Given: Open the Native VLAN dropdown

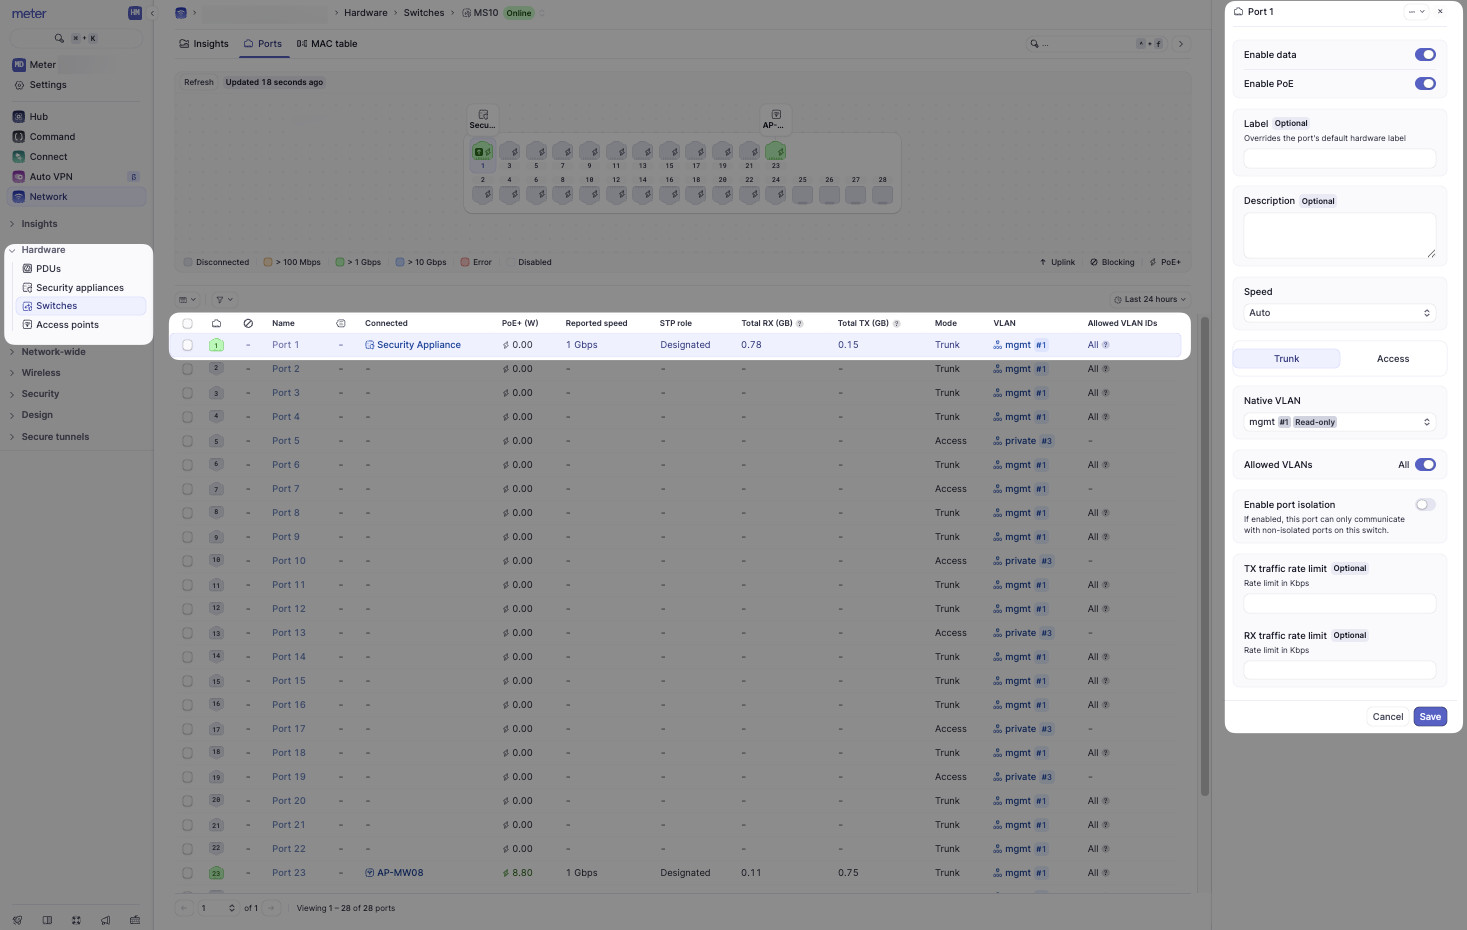Looking at the screenshot, I should click(1339, 421).
